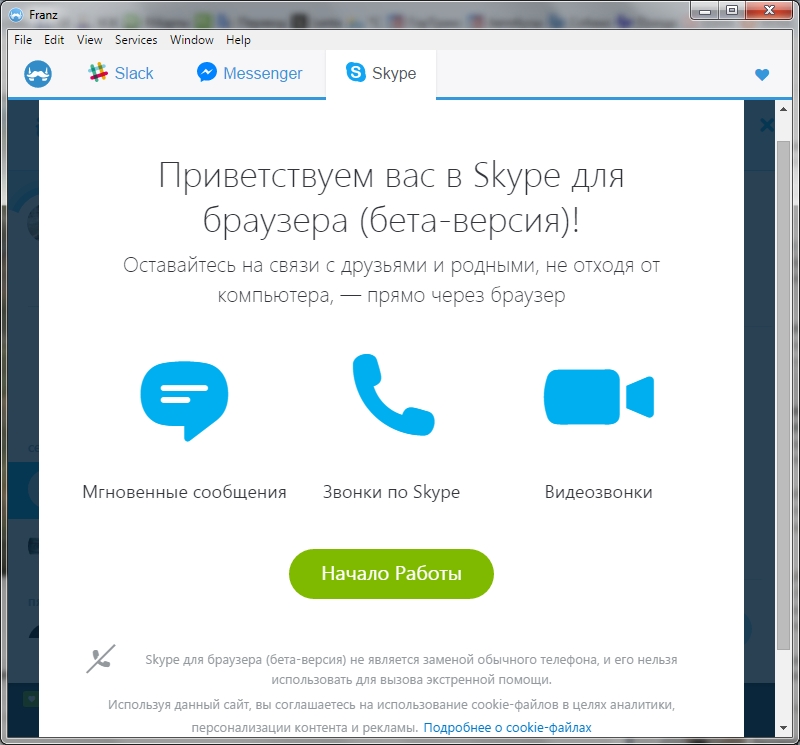
Task: Click the instant messages chat bubble icon
Action: [184, 401]
